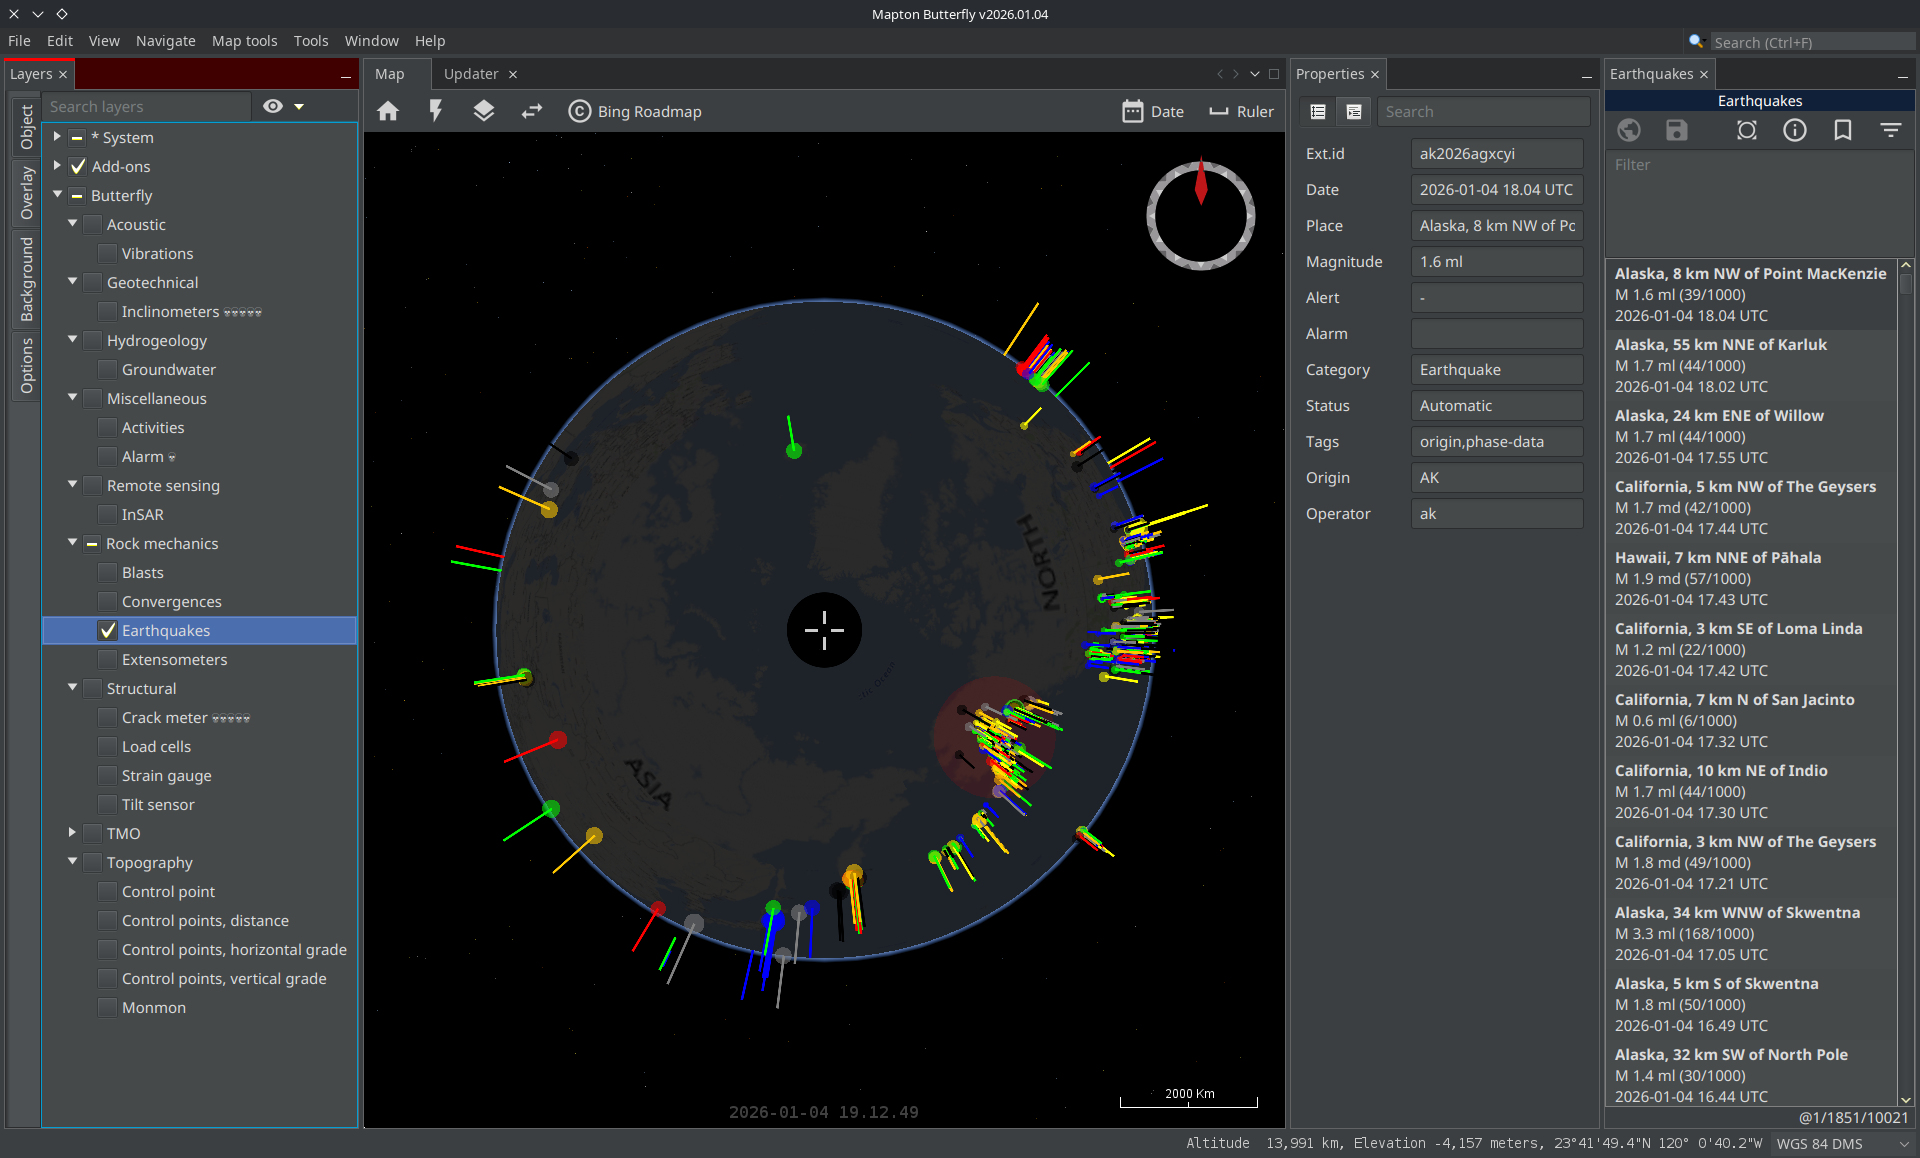Click the globe icon in Earthquakes panel
This screenshot has width=1920, height=1158.
pyautogui.click(x=1629, y=131)
